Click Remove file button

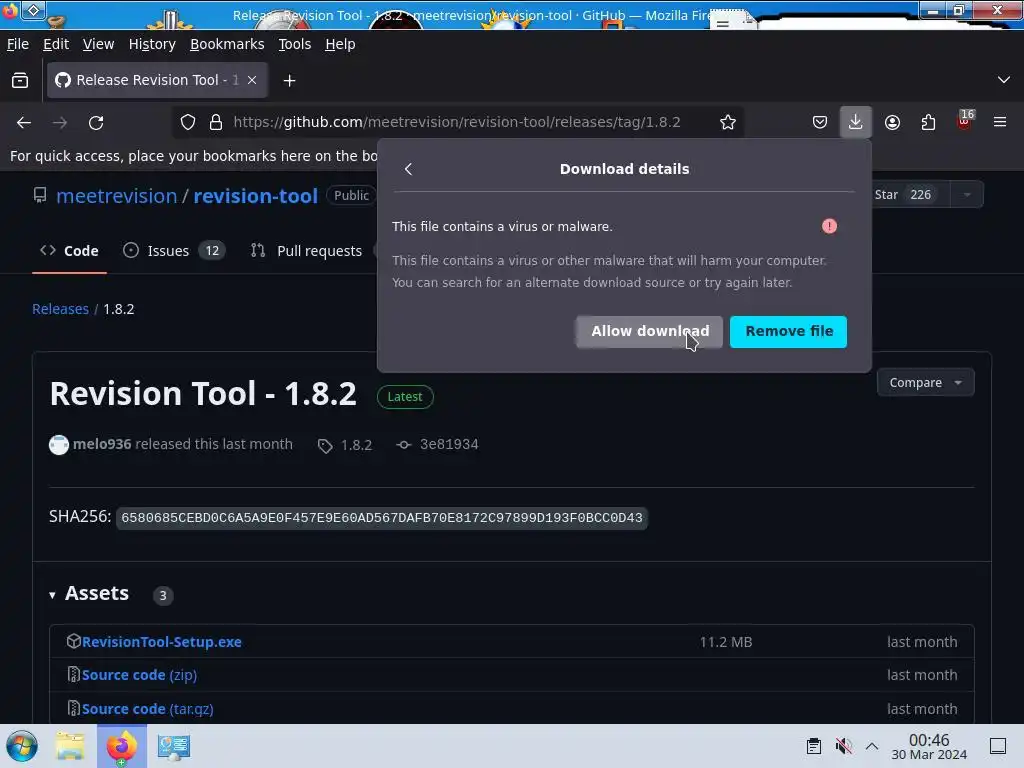788,332
